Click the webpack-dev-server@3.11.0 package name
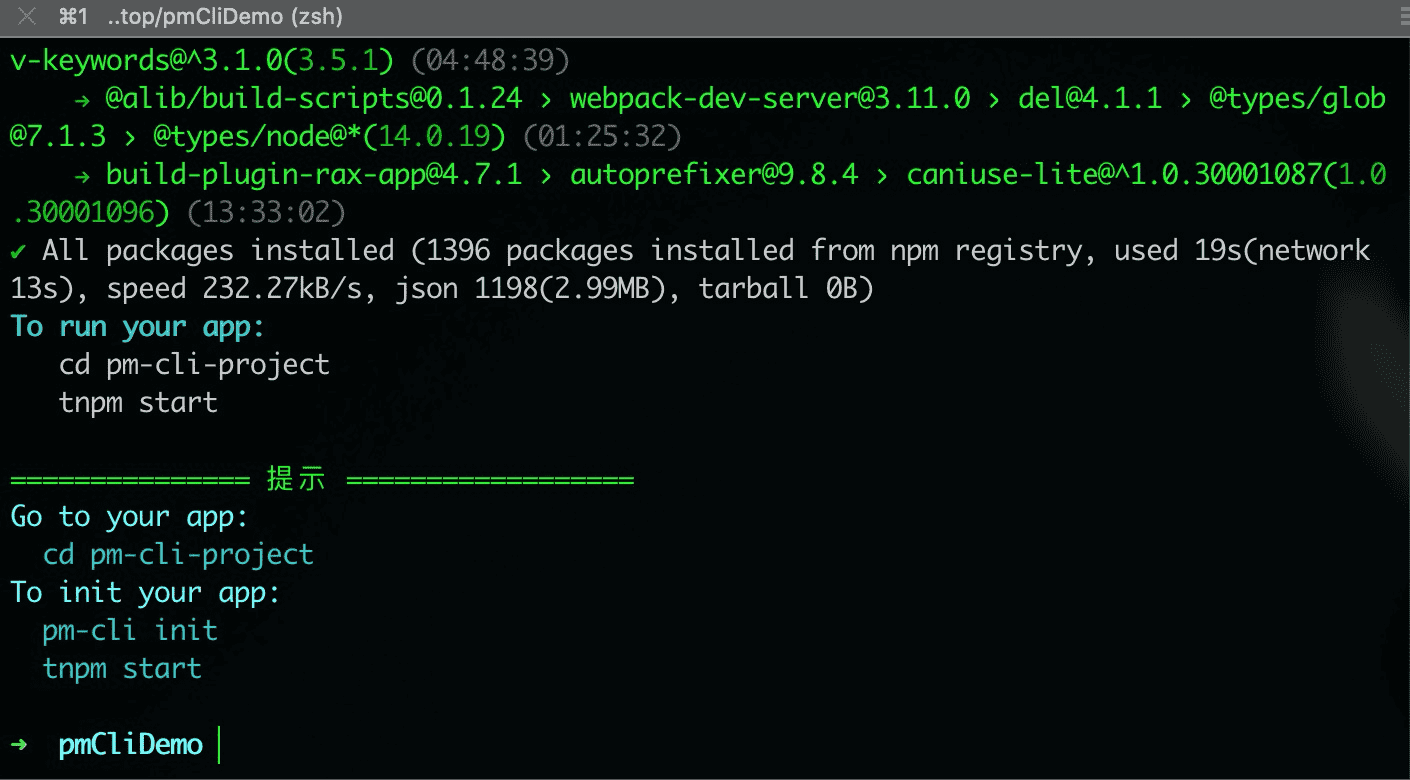Image resolution: width=1410 pixels, height=780 pixels. coord(769,99)
